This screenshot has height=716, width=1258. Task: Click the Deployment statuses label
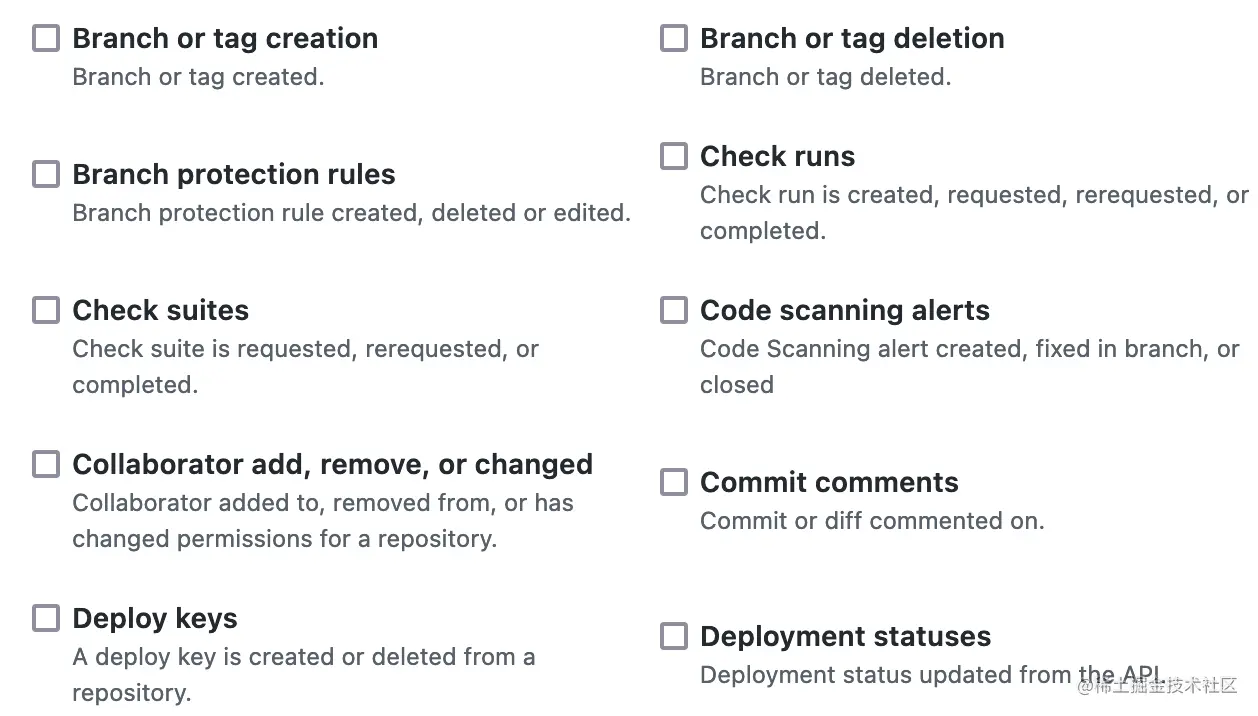tap(845, 636)
